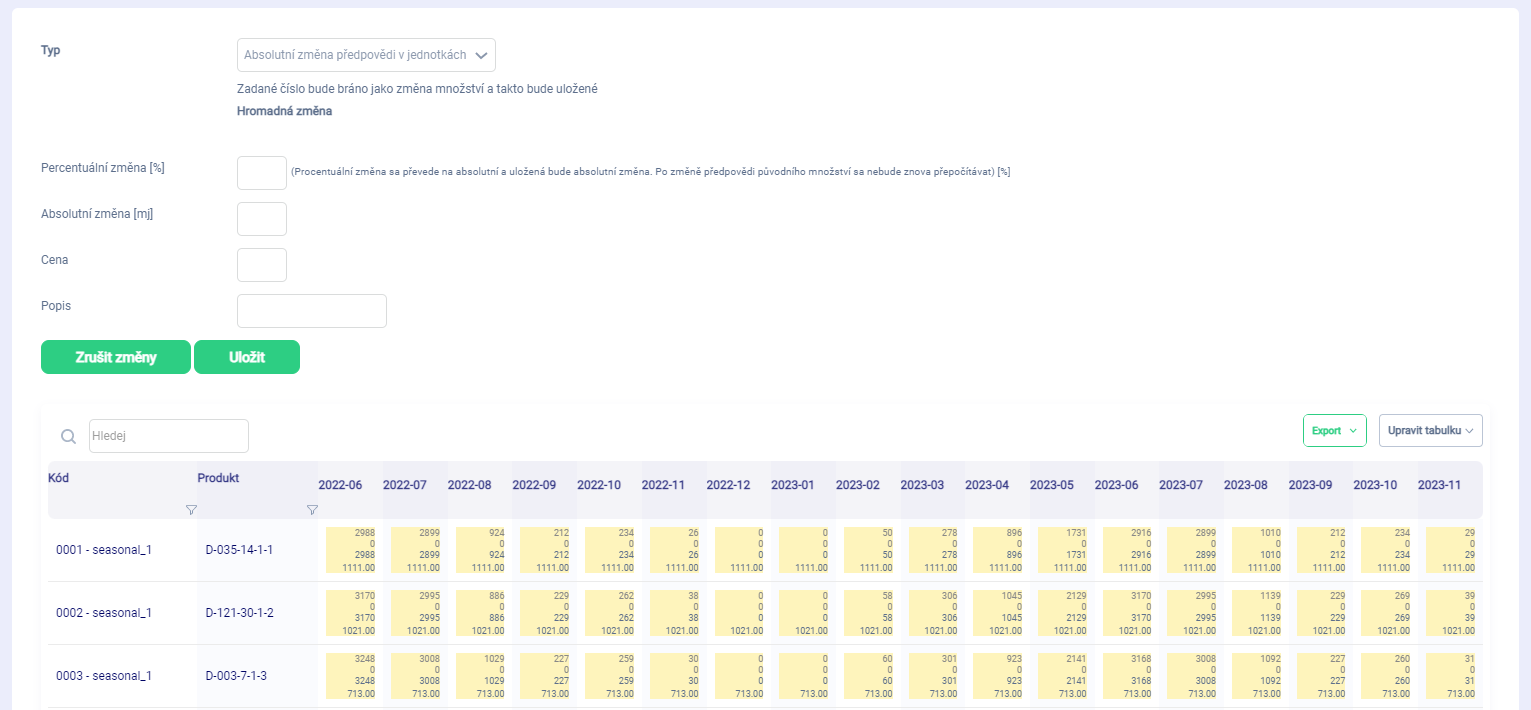The width and height of the screenshot is (1531, 710).
Task: Click into the Popis text field
Action: pyautogui.click(x=312, y=311)
